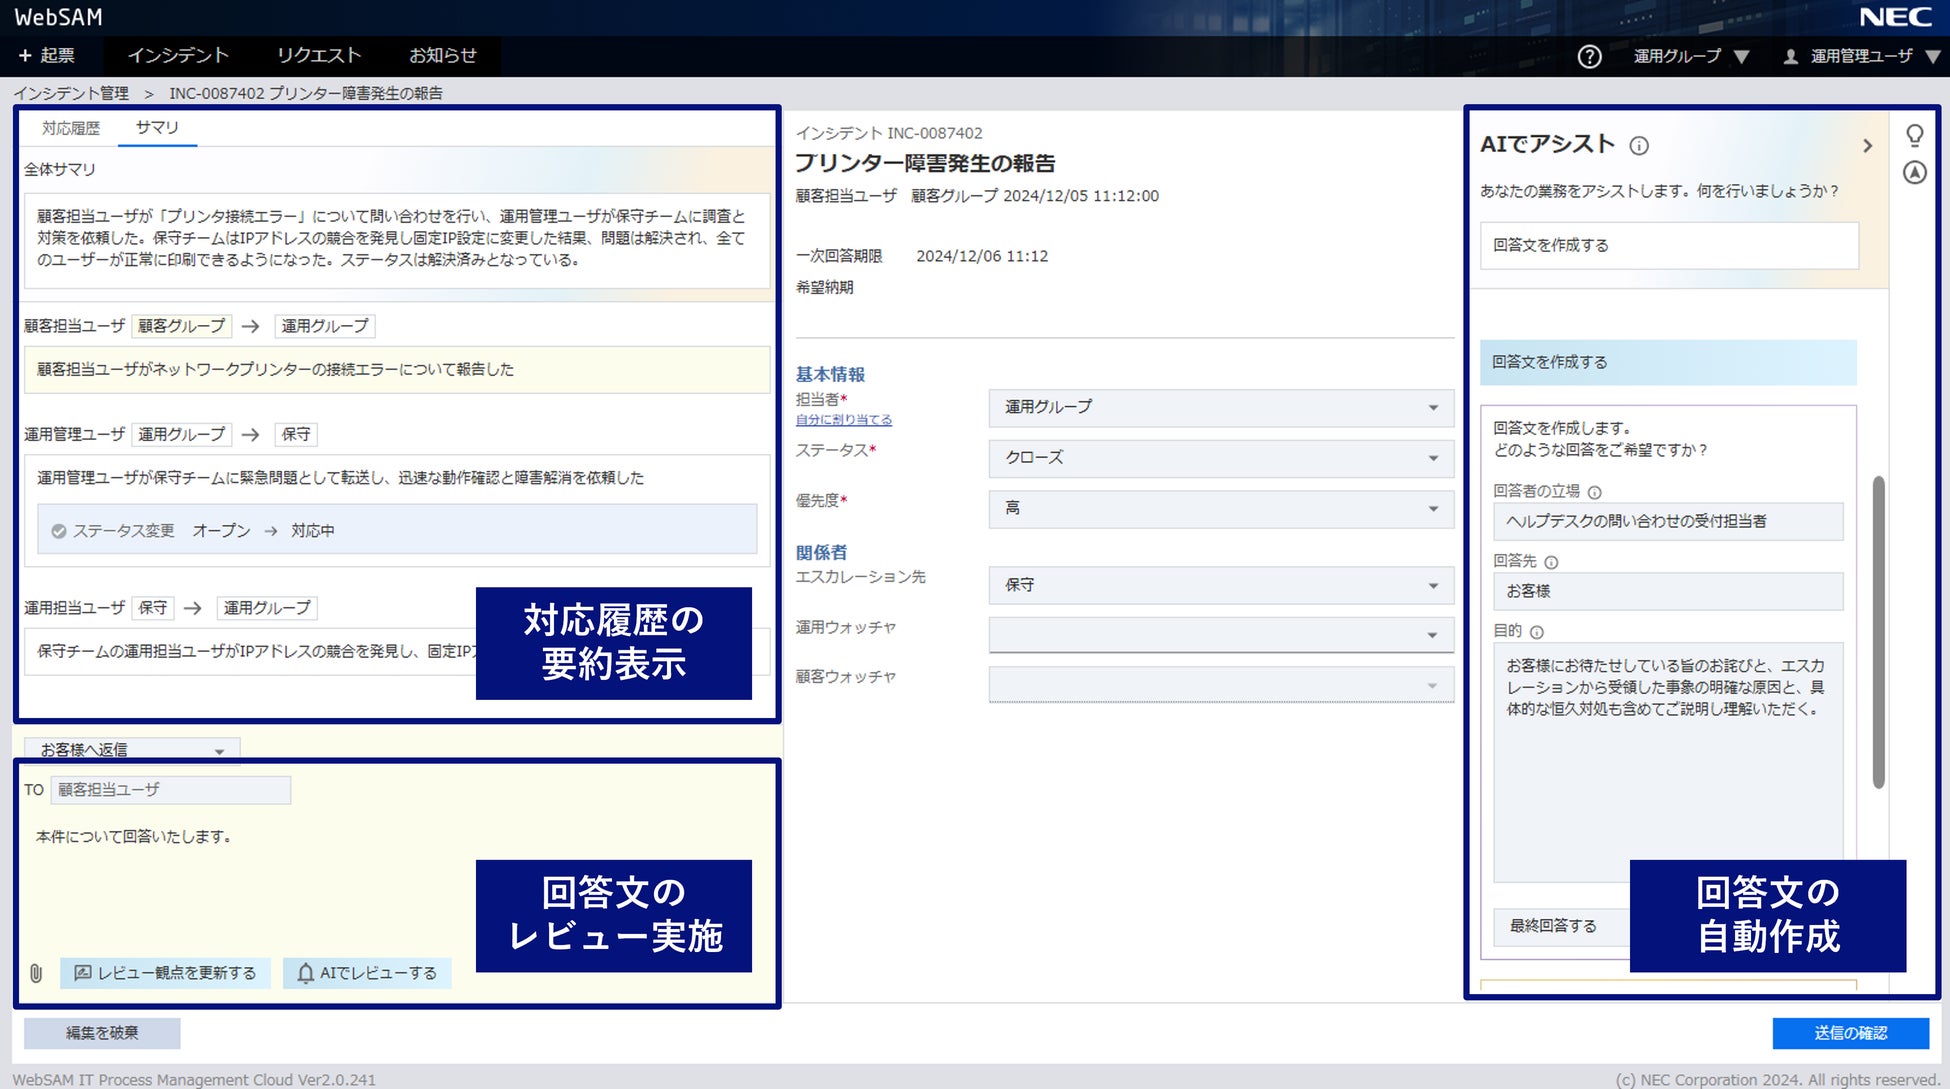
Task: Click the info icon next to AIでアシスト
Action: [1639, 146]
